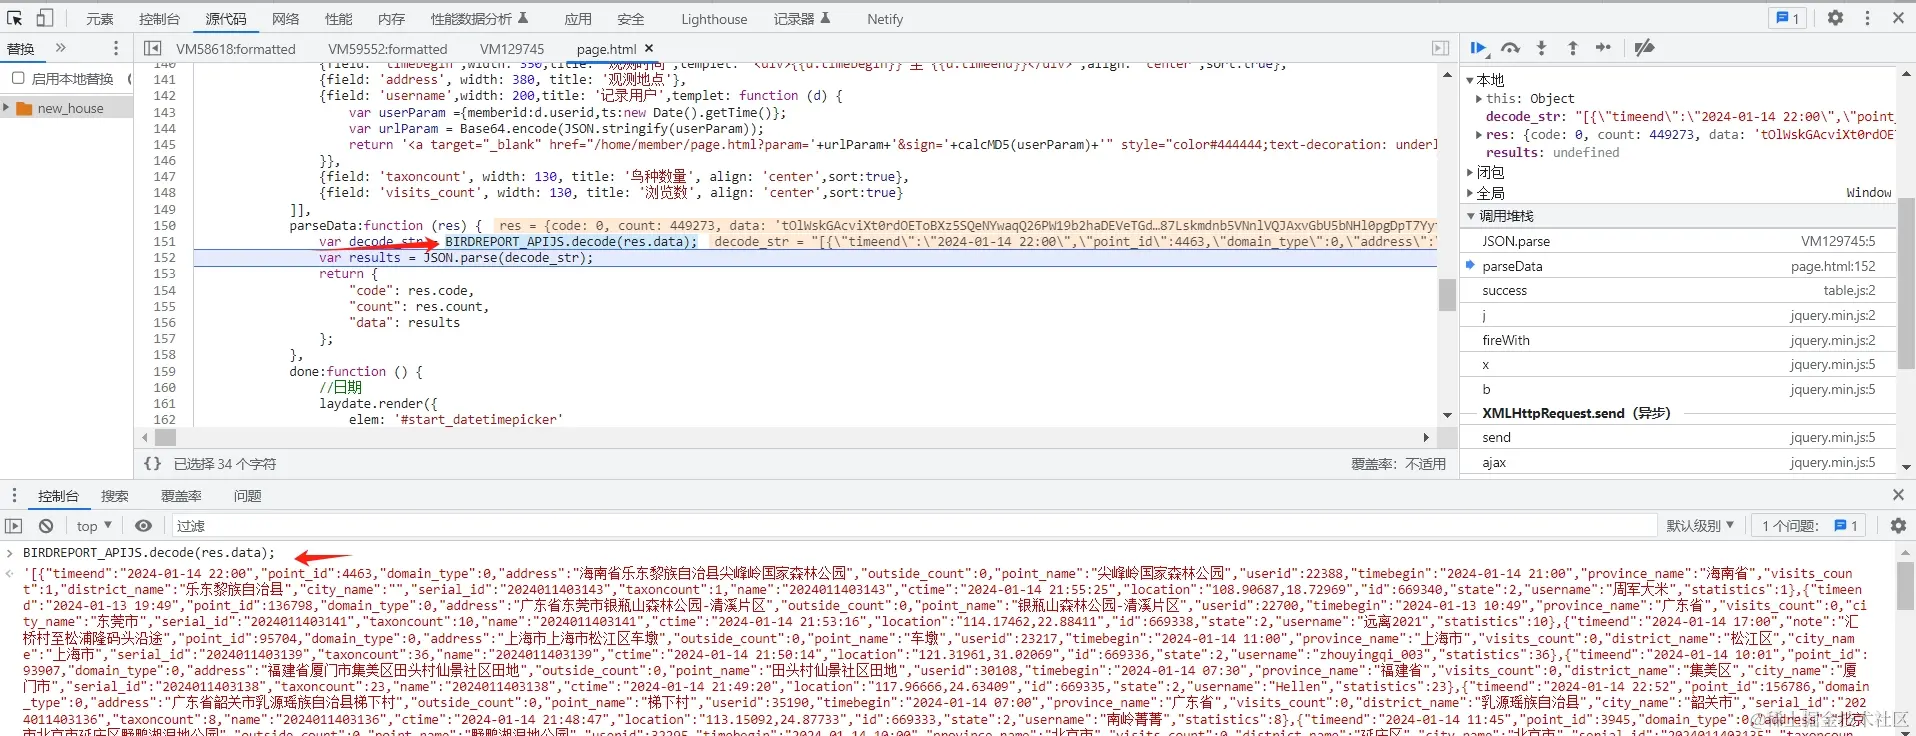Clear the console output
The width and height of the screenshot is (1916, 736).
tap(46, 526)
